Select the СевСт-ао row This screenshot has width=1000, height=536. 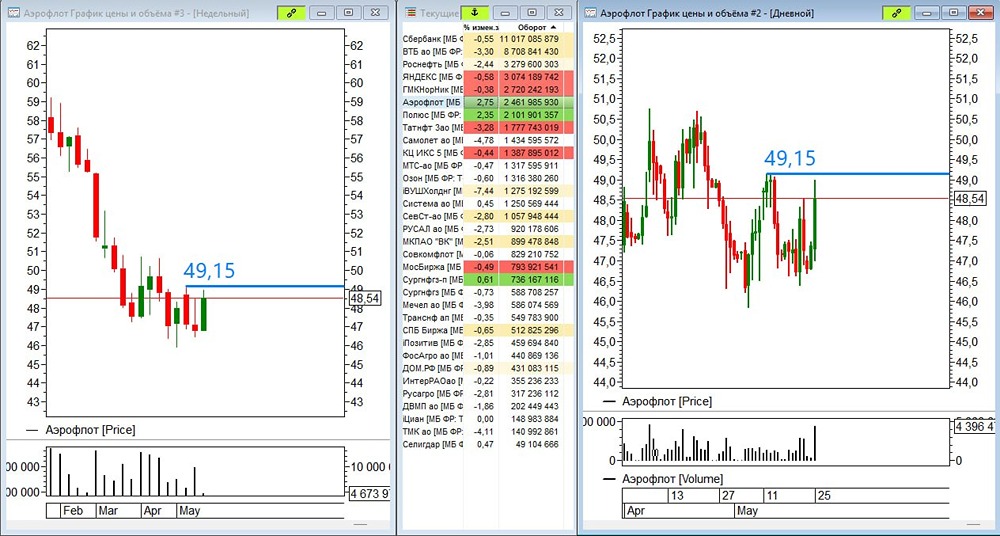[486, 216]
